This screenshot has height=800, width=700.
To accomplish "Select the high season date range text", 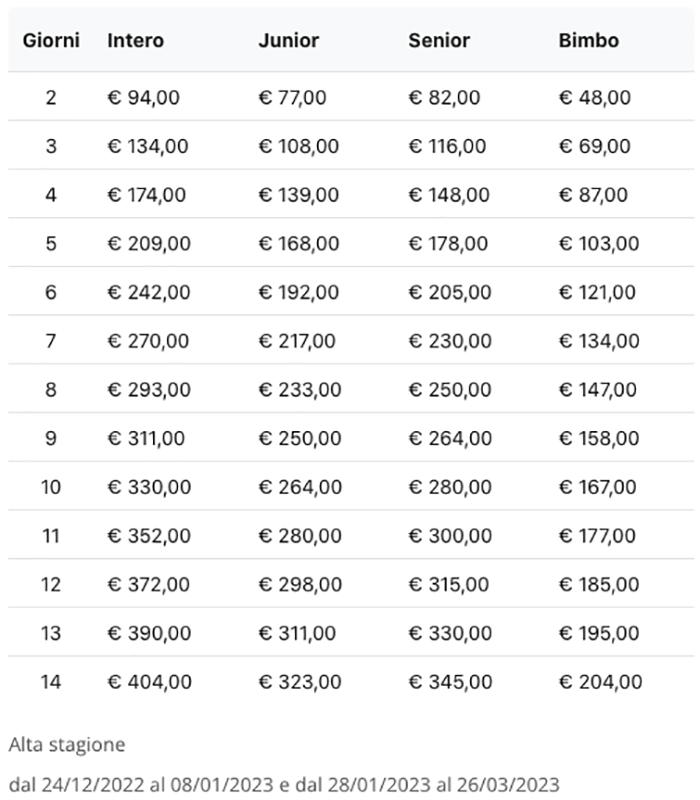I will pos(283,783).
